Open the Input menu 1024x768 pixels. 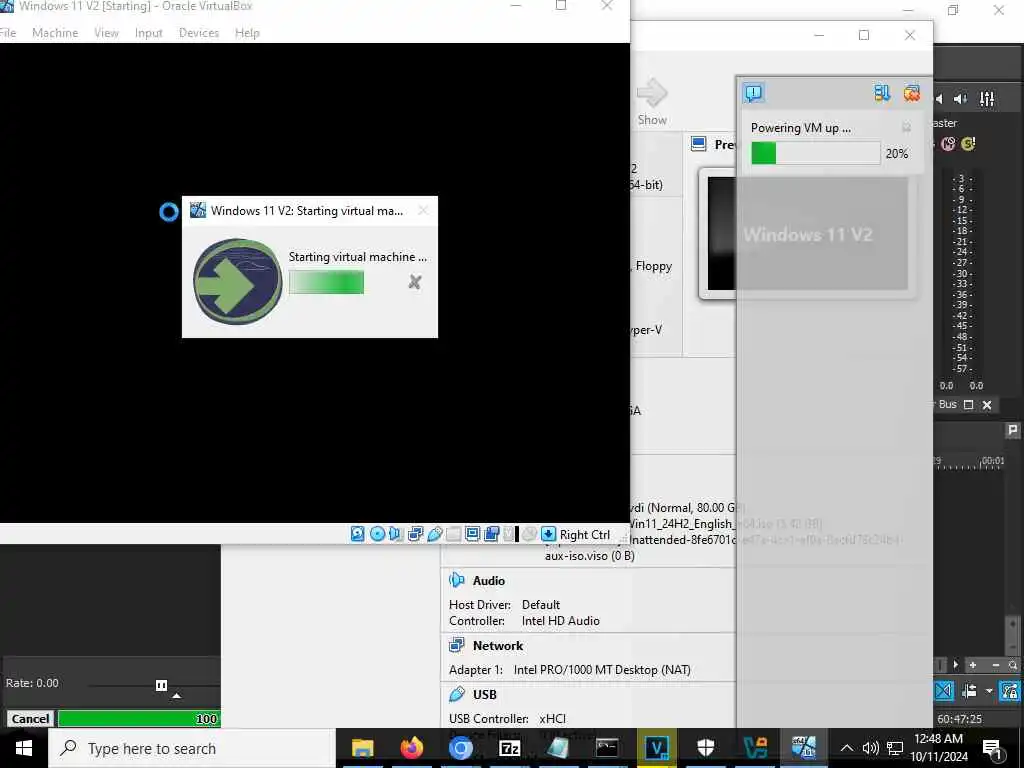tap(148, 33)
